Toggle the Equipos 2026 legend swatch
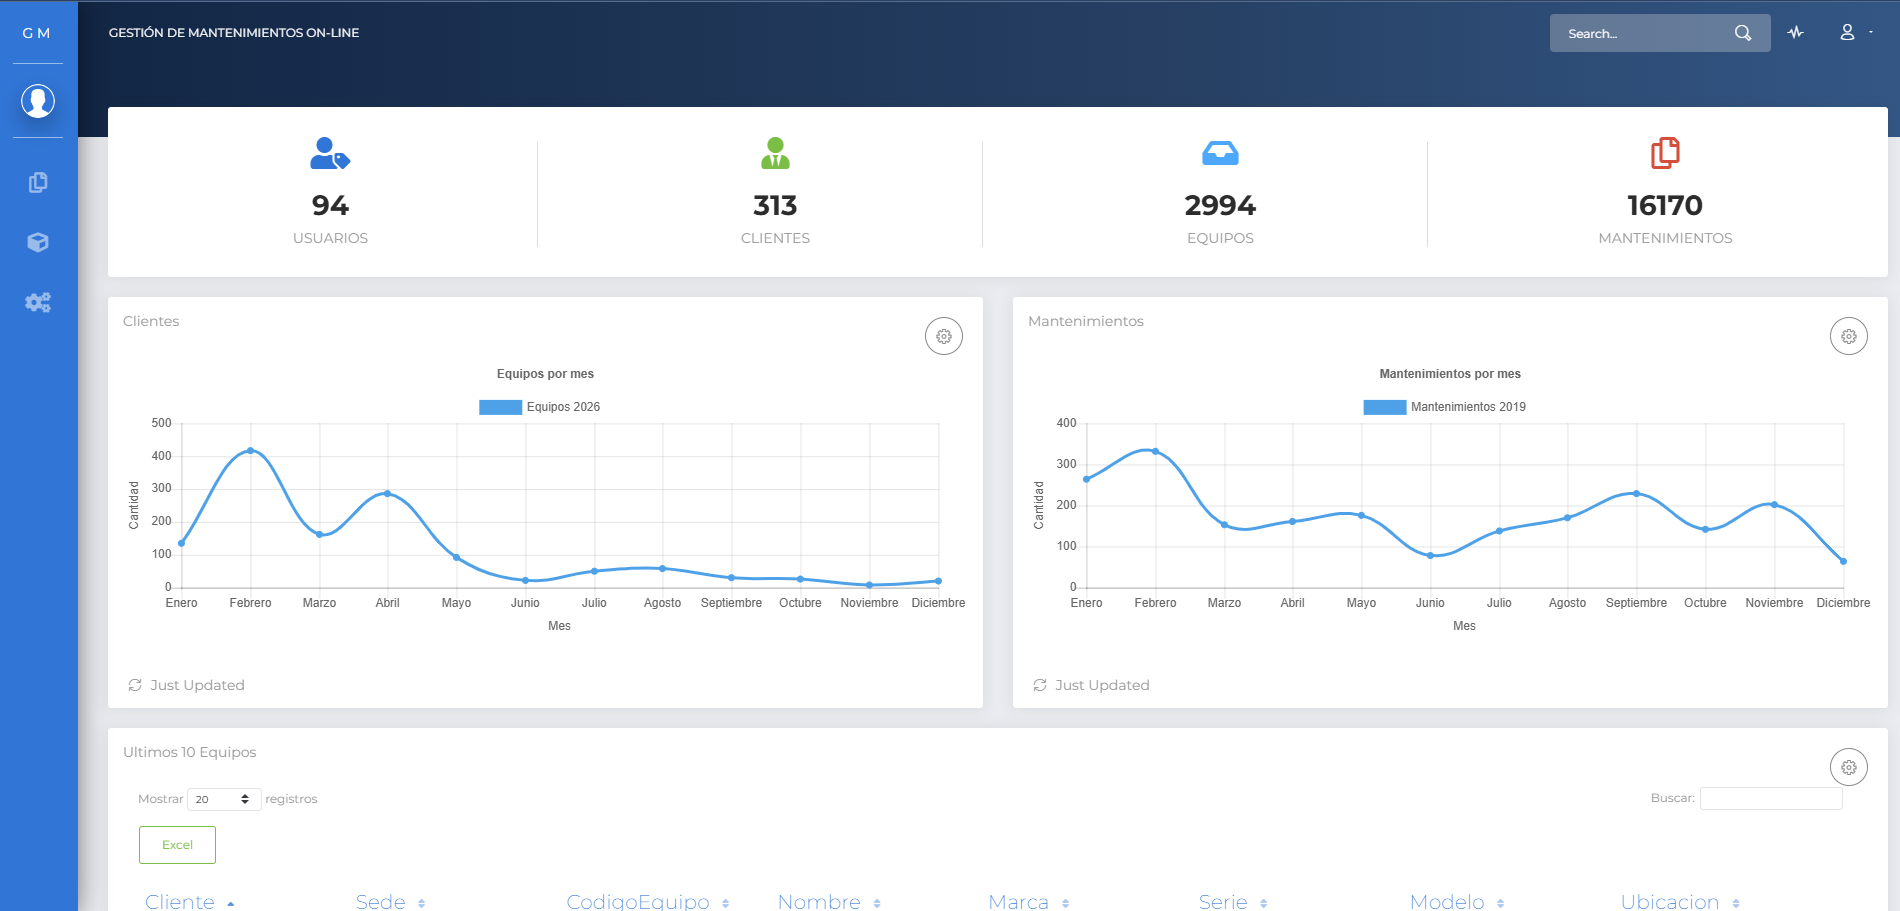The height and width of the screenshot is (911, 1900). (x=500, y=407)
